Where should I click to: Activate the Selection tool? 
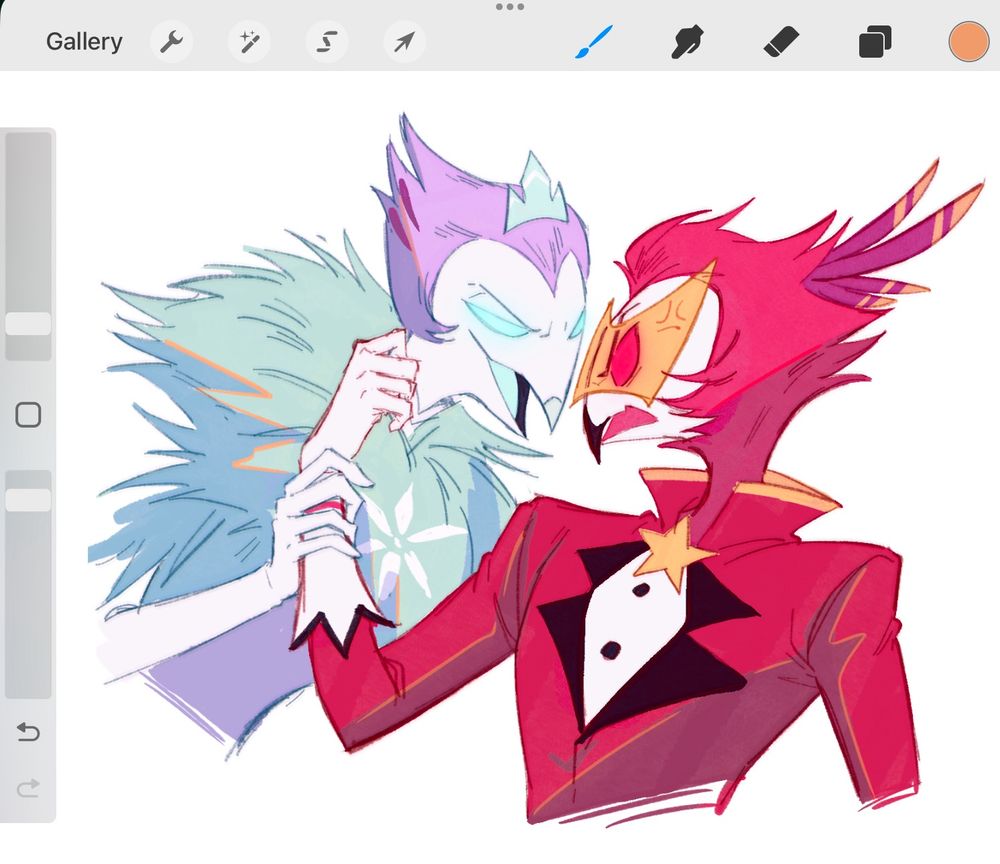point(327,42)
